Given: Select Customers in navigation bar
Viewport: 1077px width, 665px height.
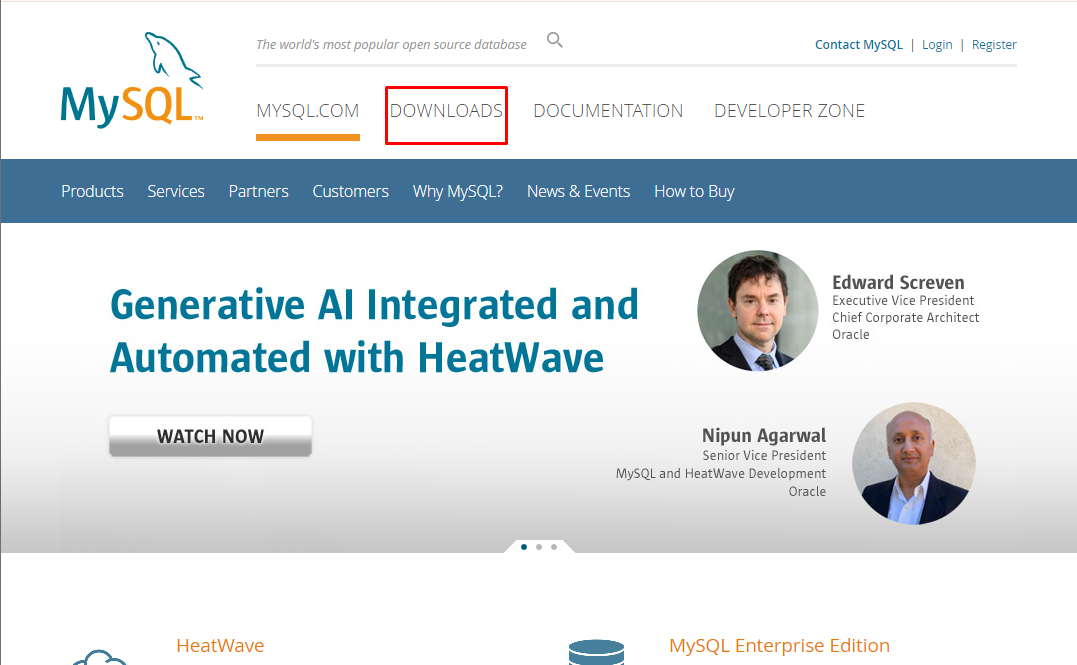Looking at the screenshot, I should tap(350, 191).
